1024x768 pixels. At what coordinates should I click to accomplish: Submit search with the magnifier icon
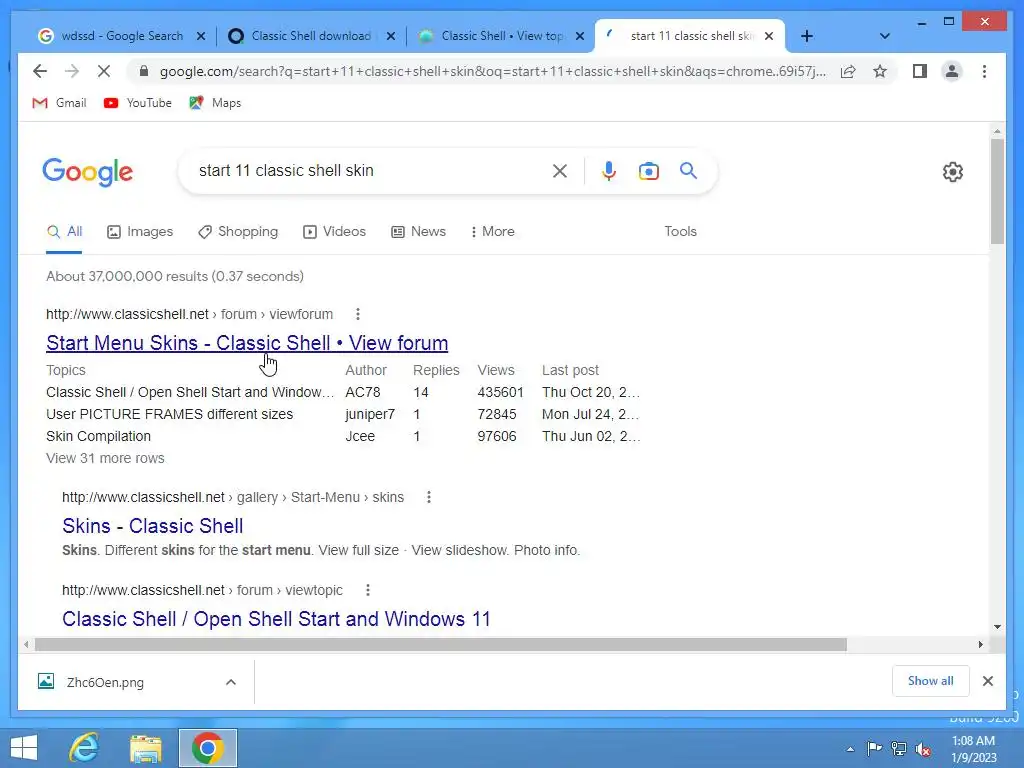(x=688, y=171)
